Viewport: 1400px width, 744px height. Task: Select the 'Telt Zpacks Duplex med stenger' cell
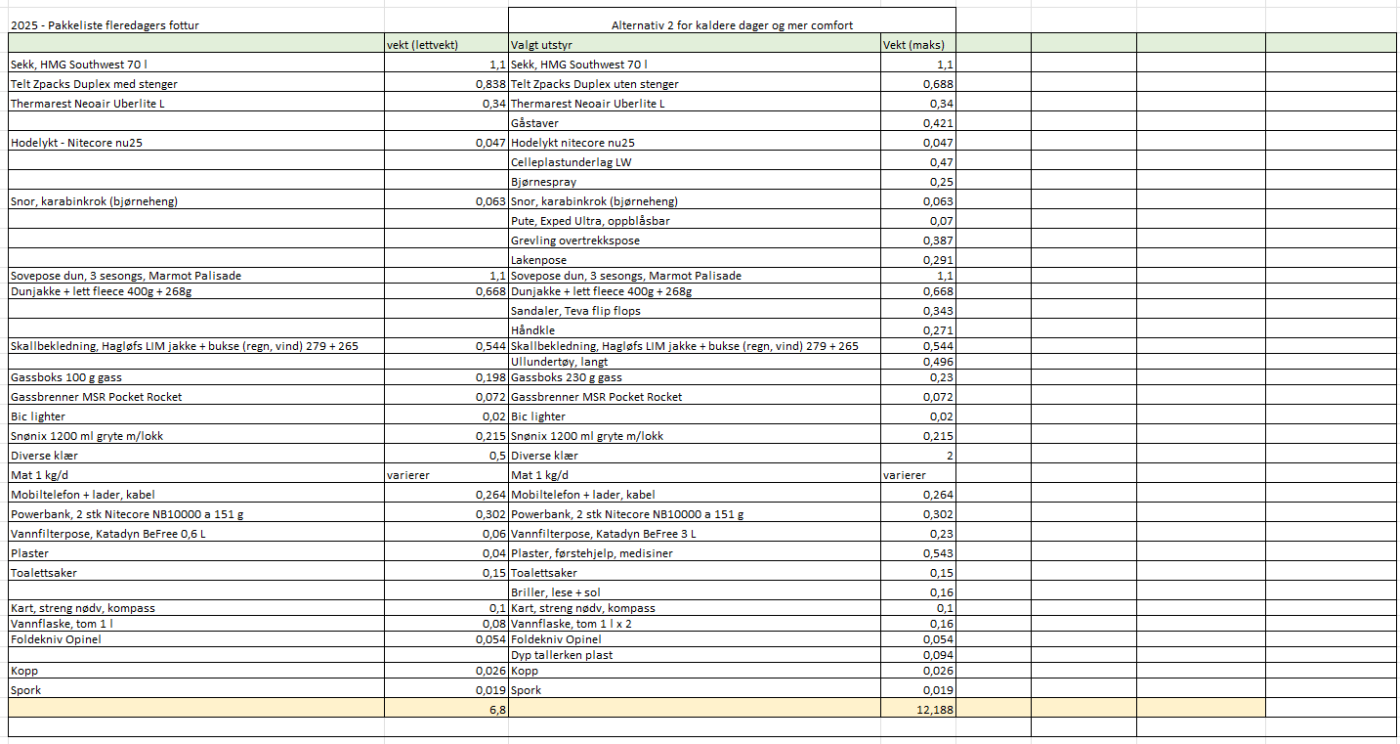196,84
